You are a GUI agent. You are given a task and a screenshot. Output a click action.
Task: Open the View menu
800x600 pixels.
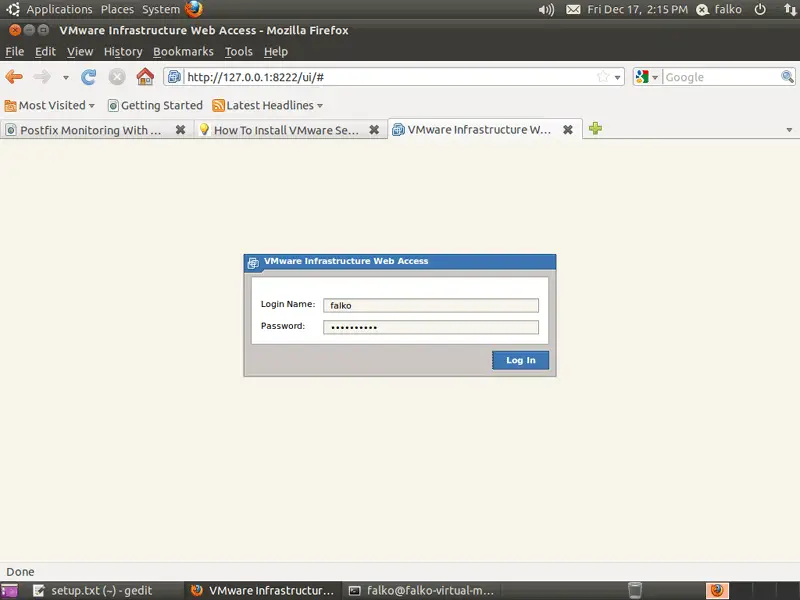pyautogui.click(x=80, y=52)
